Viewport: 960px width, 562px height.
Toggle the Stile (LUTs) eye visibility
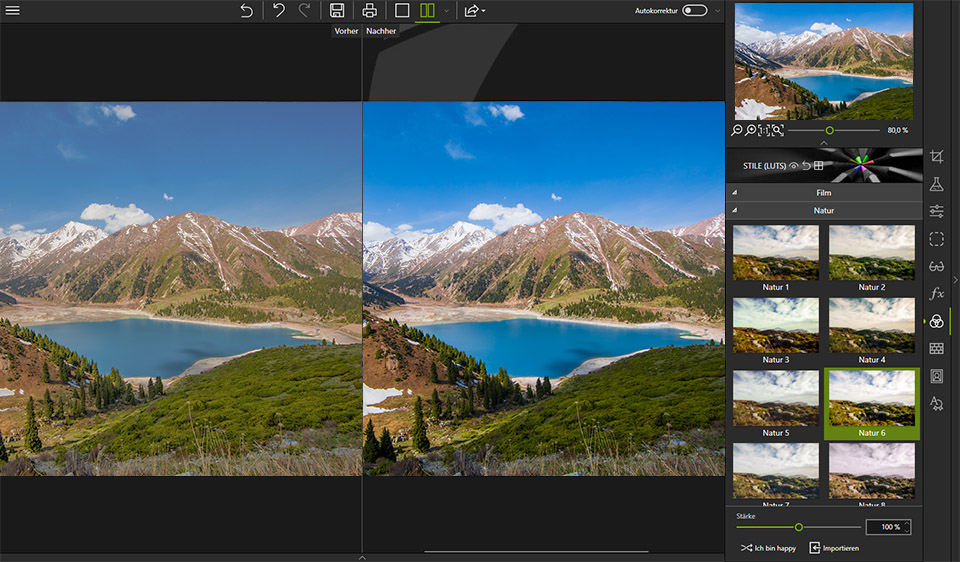pyautogui.click(x=793, y=166)
